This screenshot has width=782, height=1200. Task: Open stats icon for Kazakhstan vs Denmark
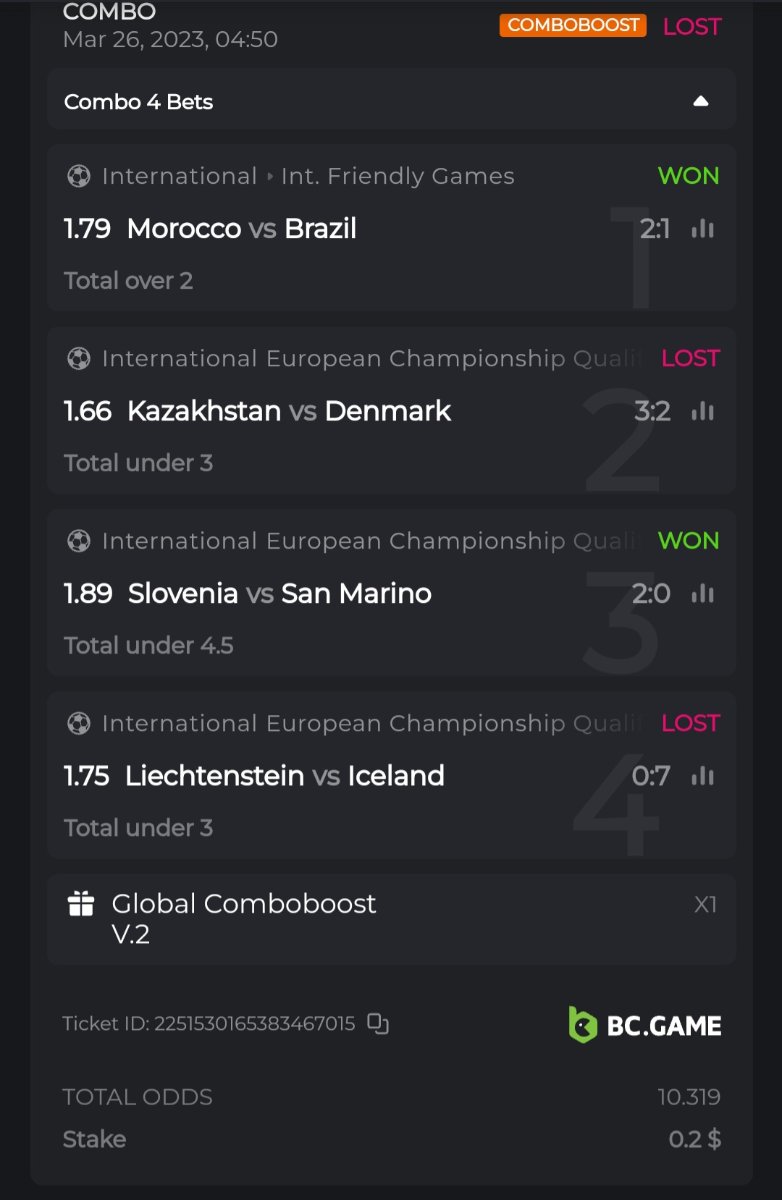703,411
